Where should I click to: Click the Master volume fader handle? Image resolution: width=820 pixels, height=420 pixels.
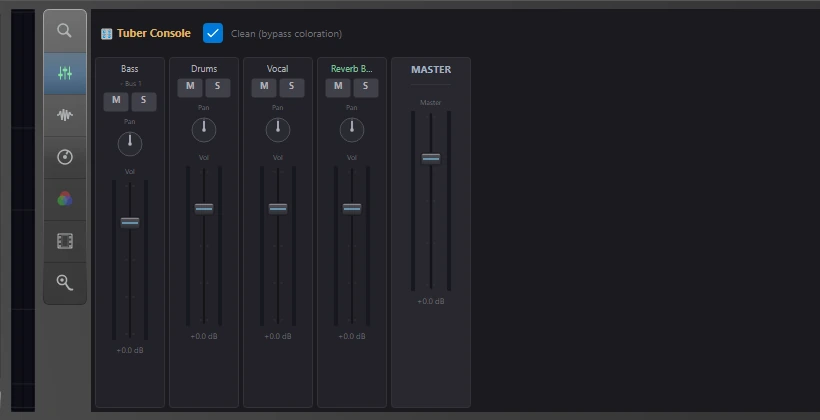tap(431, 158)
